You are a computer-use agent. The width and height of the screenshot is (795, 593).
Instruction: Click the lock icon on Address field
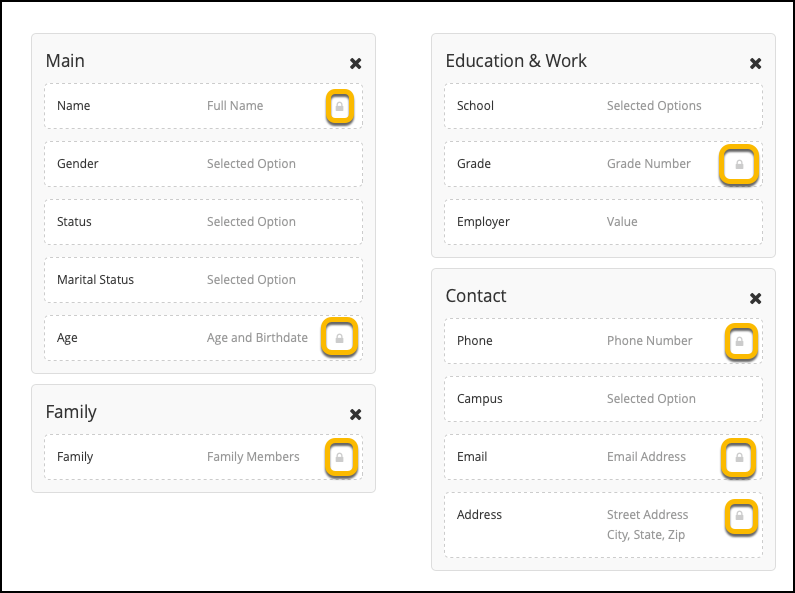pos(739,516)
